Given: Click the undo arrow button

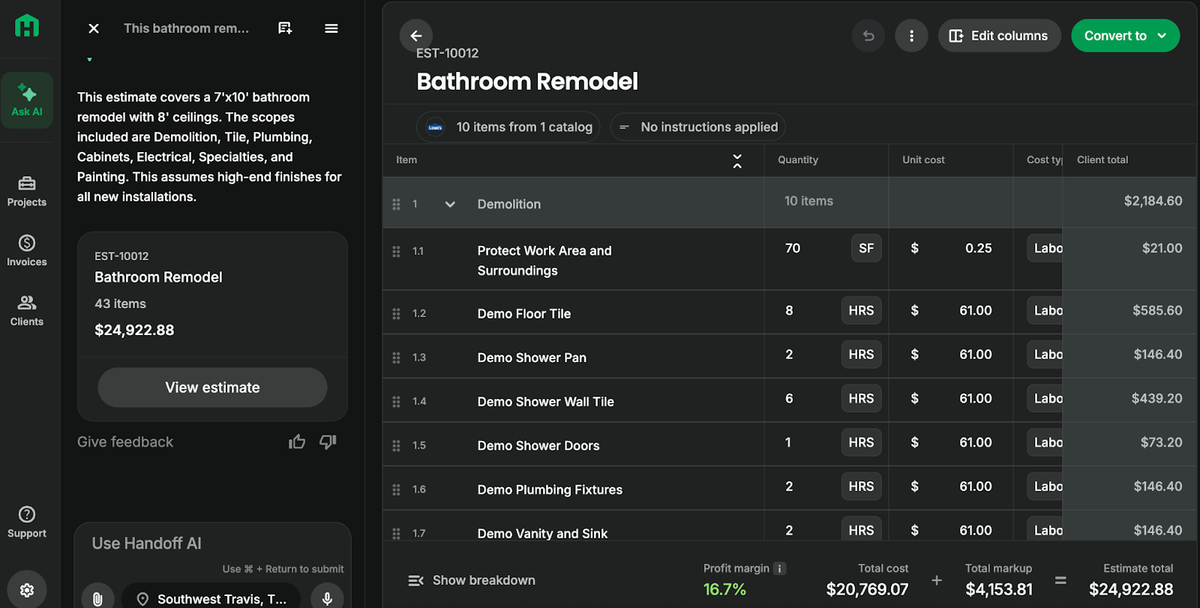Looking at the screenshot, I should tap(868, 36).
